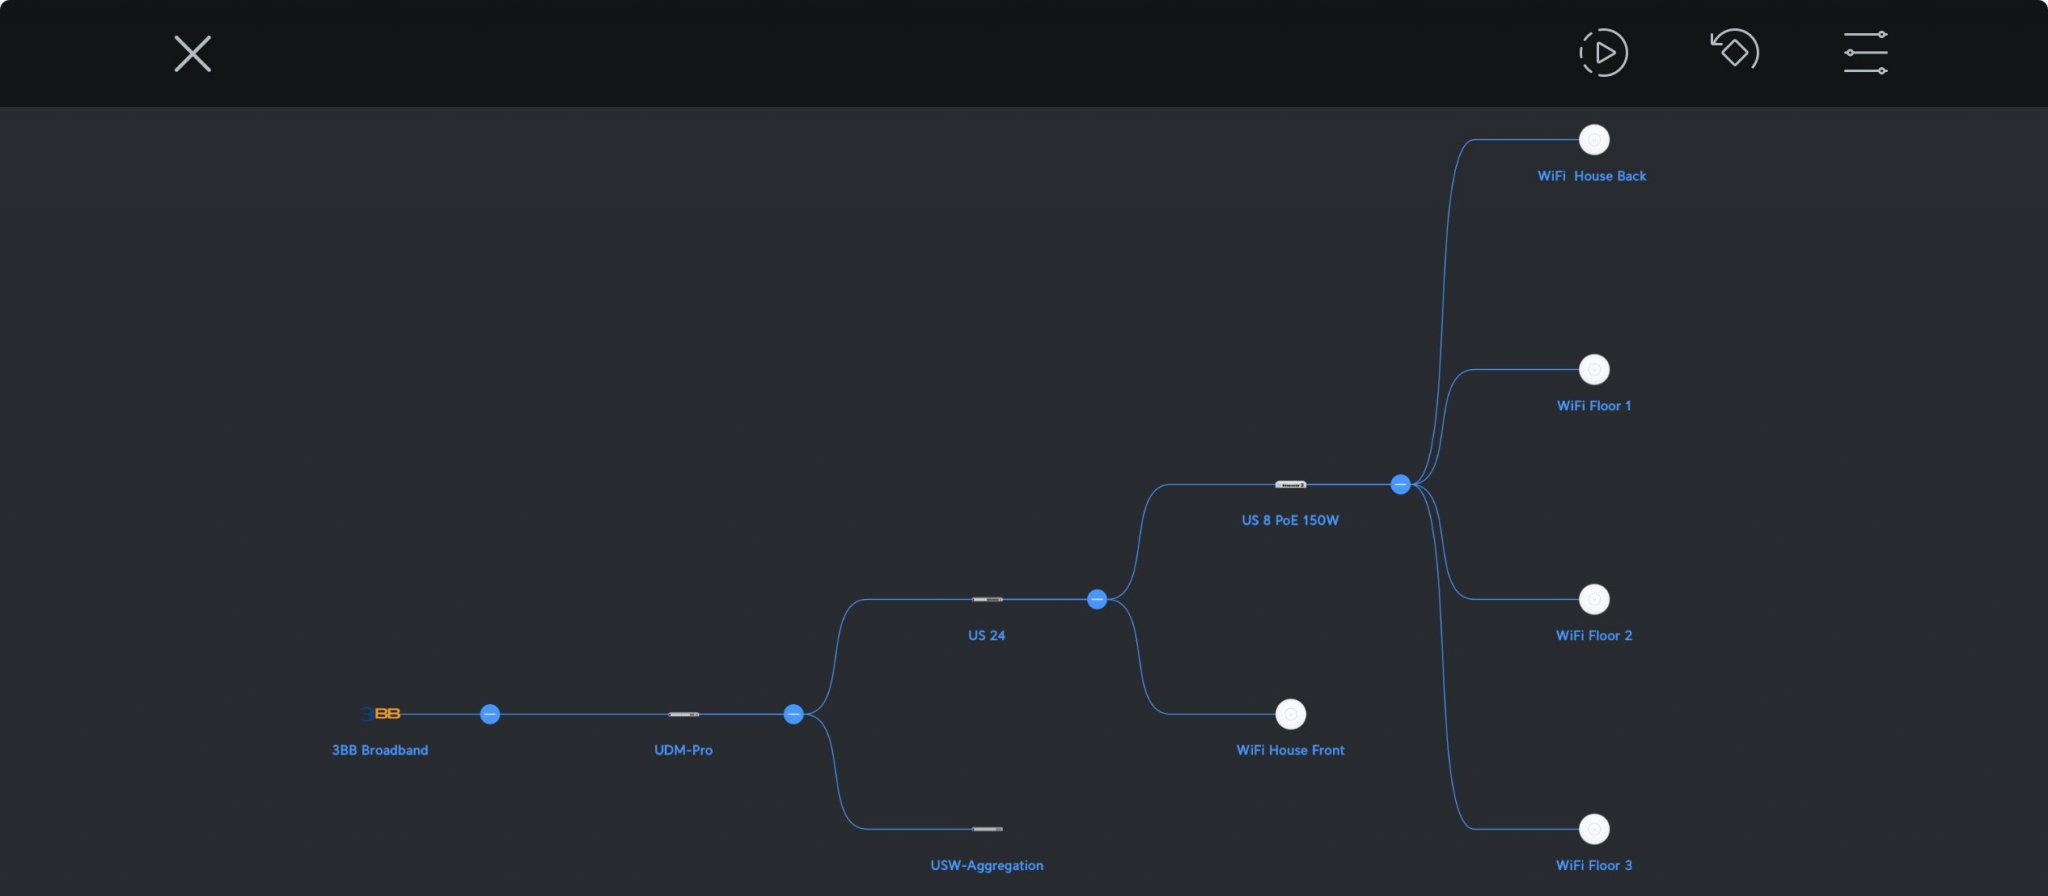Close the topology view with the X icon
This screenshot has width=2048, height=896.
(x=193, y=54)
